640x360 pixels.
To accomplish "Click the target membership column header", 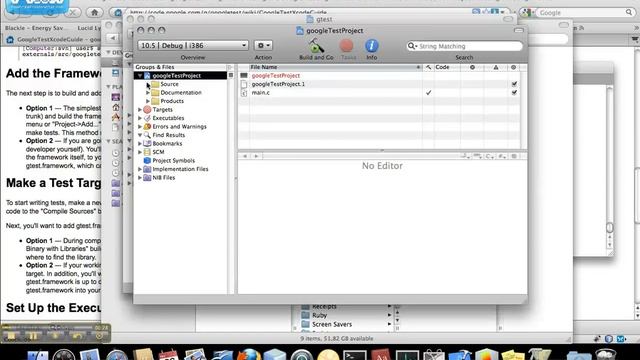I will (x=513, y=67).
